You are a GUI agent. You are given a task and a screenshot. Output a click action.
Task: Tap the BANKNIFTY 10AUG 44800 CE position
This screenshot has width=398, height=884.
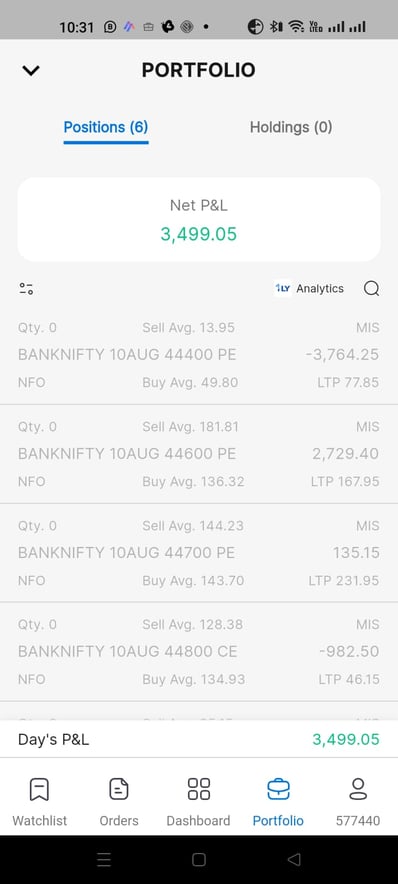coord(199,652)
